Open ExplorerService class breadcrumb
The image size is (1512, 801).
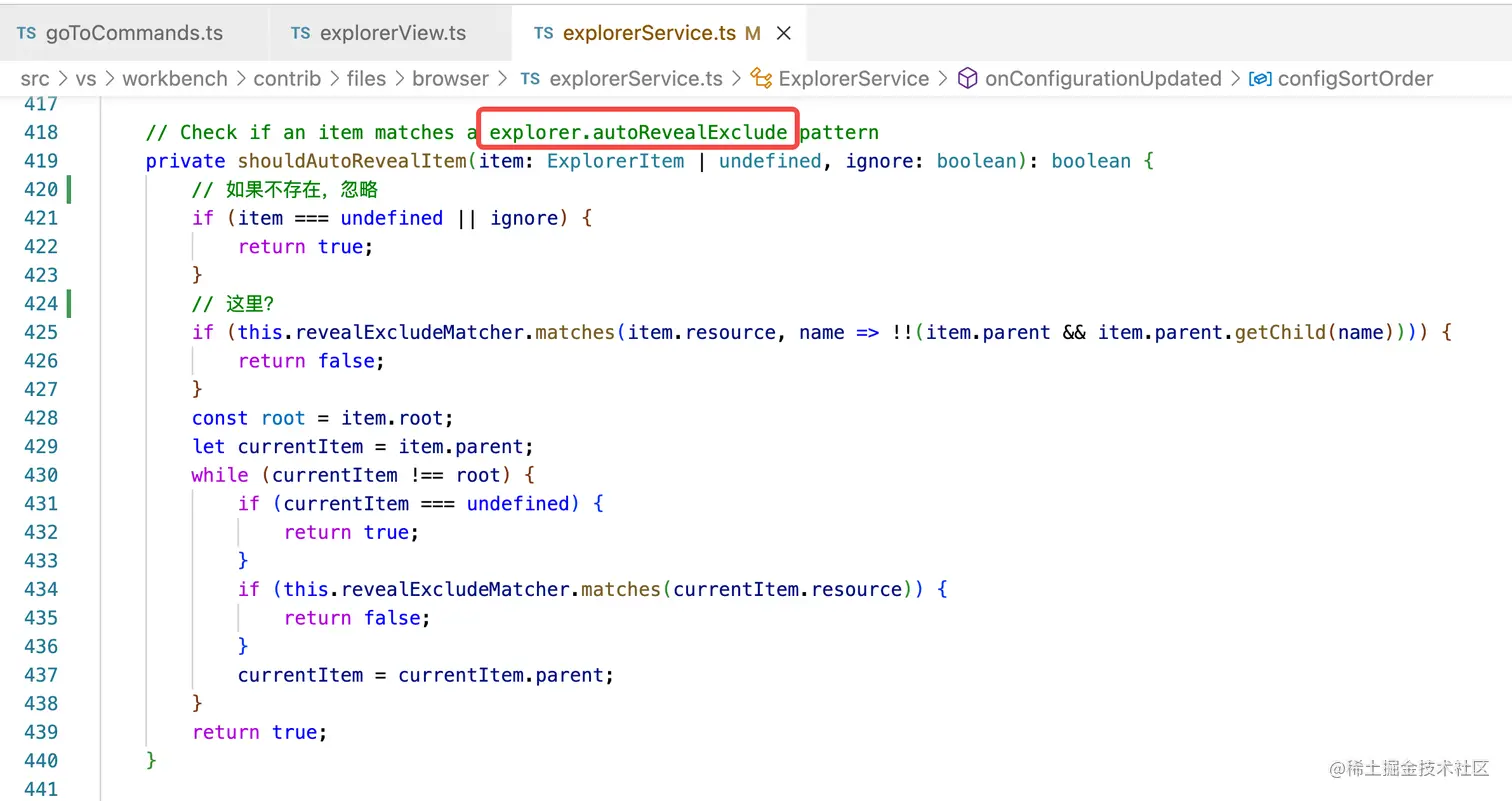(x=854, y=78)
